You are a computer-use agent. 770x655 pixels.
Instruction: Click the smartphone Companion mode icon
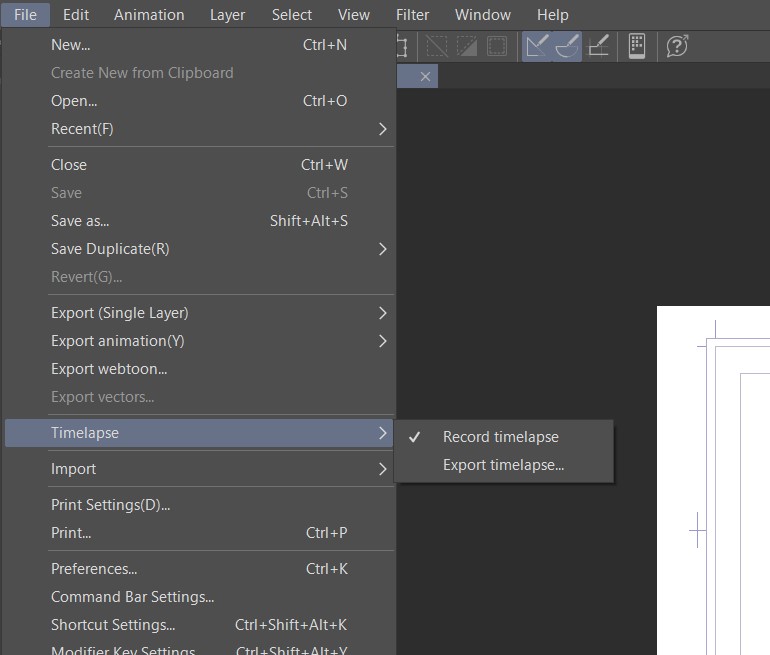637,47
